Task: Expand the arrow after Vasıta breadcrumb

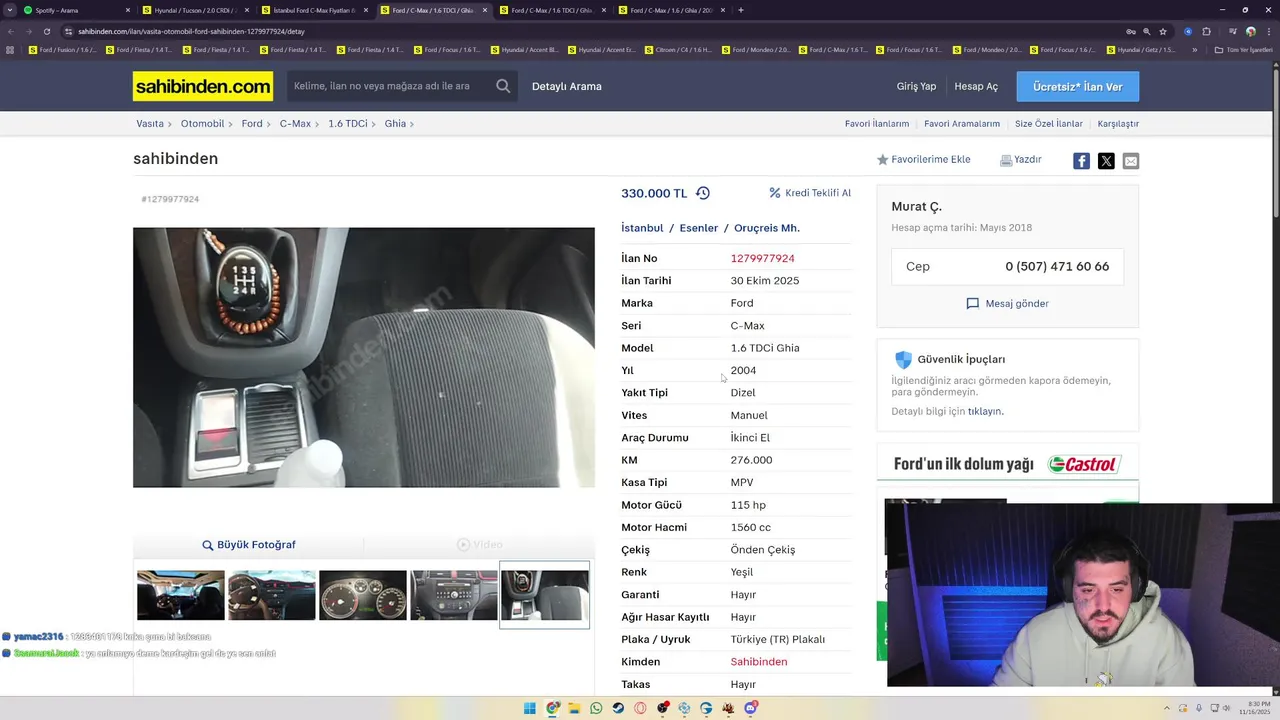Action: pos(171,124)
